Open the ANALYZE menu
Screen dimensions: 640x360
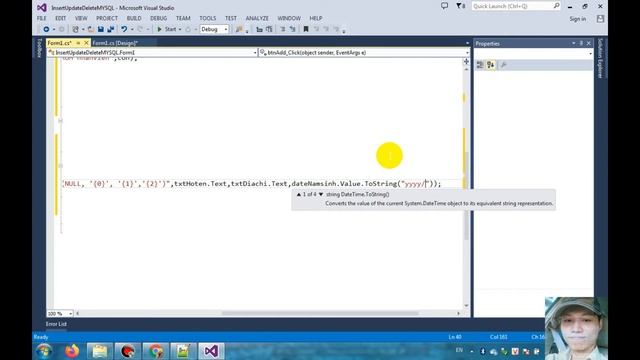(257, 18)
